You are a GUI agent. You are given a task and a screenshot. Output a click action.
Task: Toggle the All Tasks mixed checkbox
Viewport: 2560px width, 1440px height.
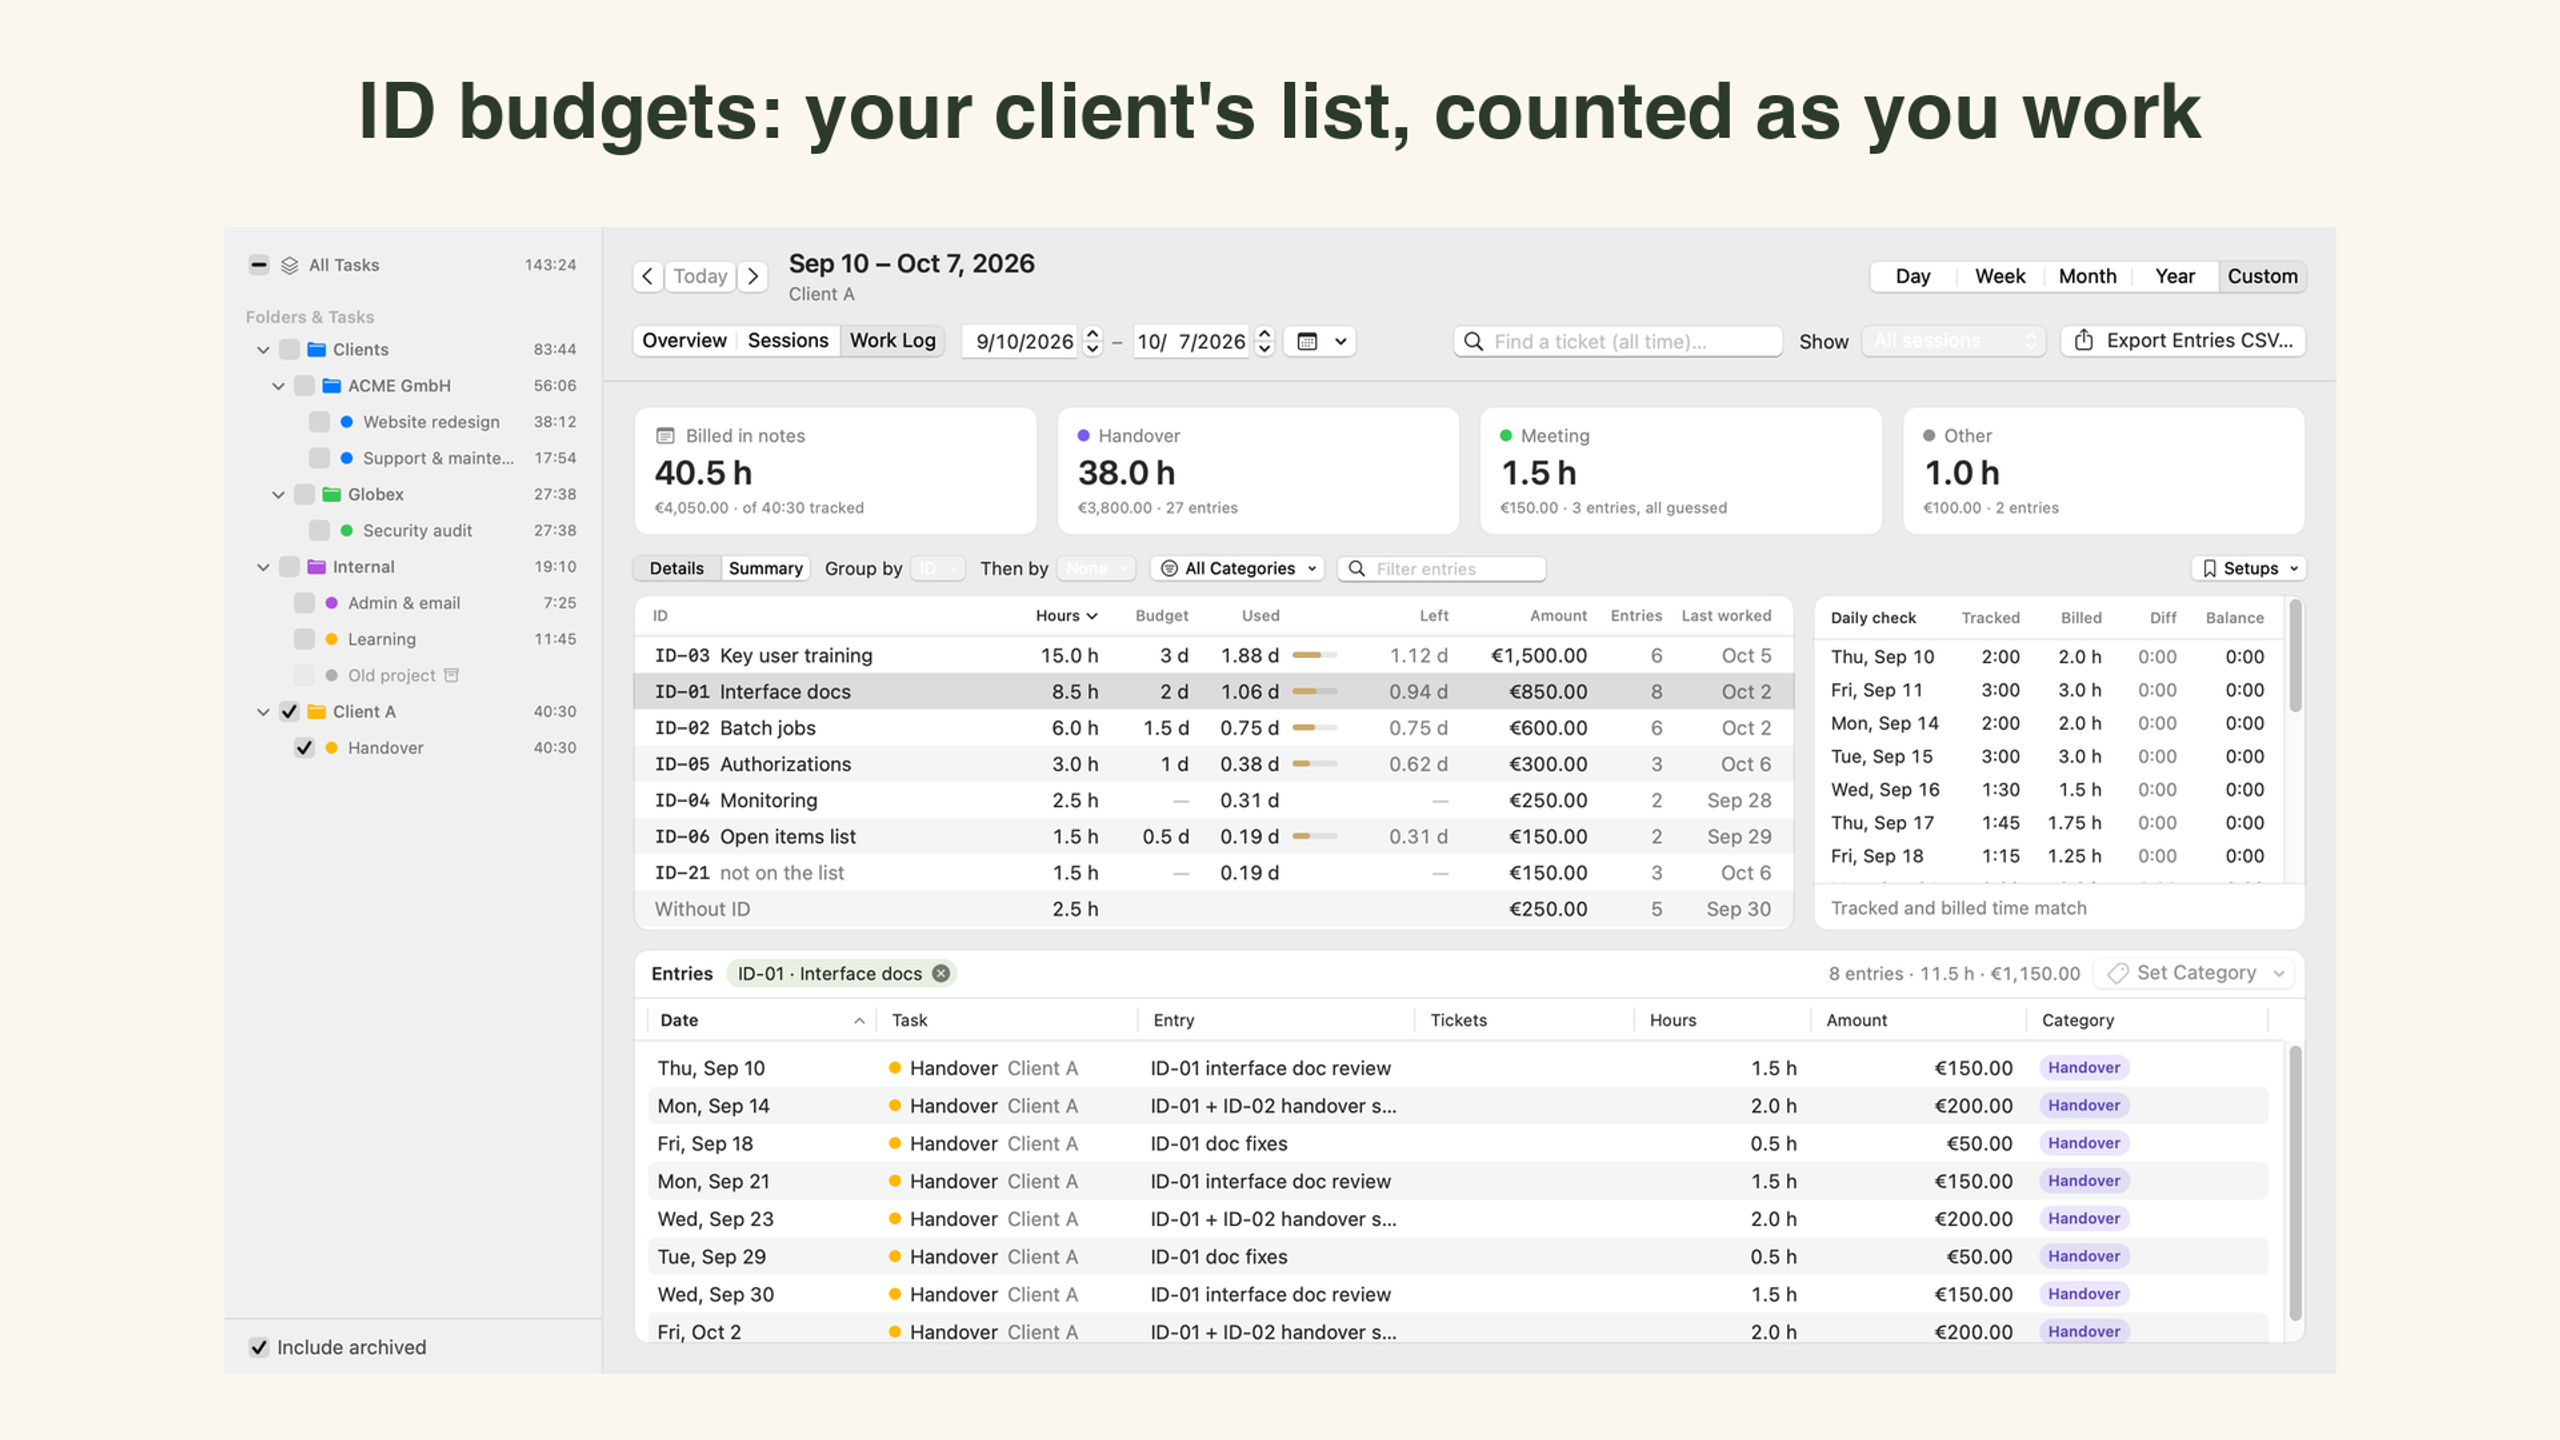pyautogui.click(x=259, y=265)
